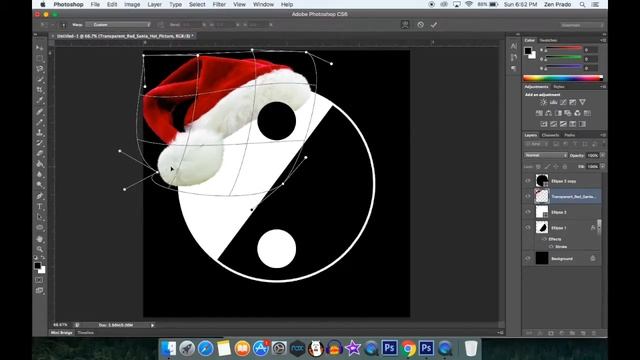Image resolution: width=640 pixels, height=360 pixels.
Task: Toggle Effects visibility under Ellipse 1
Action: [x=544, y=239]
